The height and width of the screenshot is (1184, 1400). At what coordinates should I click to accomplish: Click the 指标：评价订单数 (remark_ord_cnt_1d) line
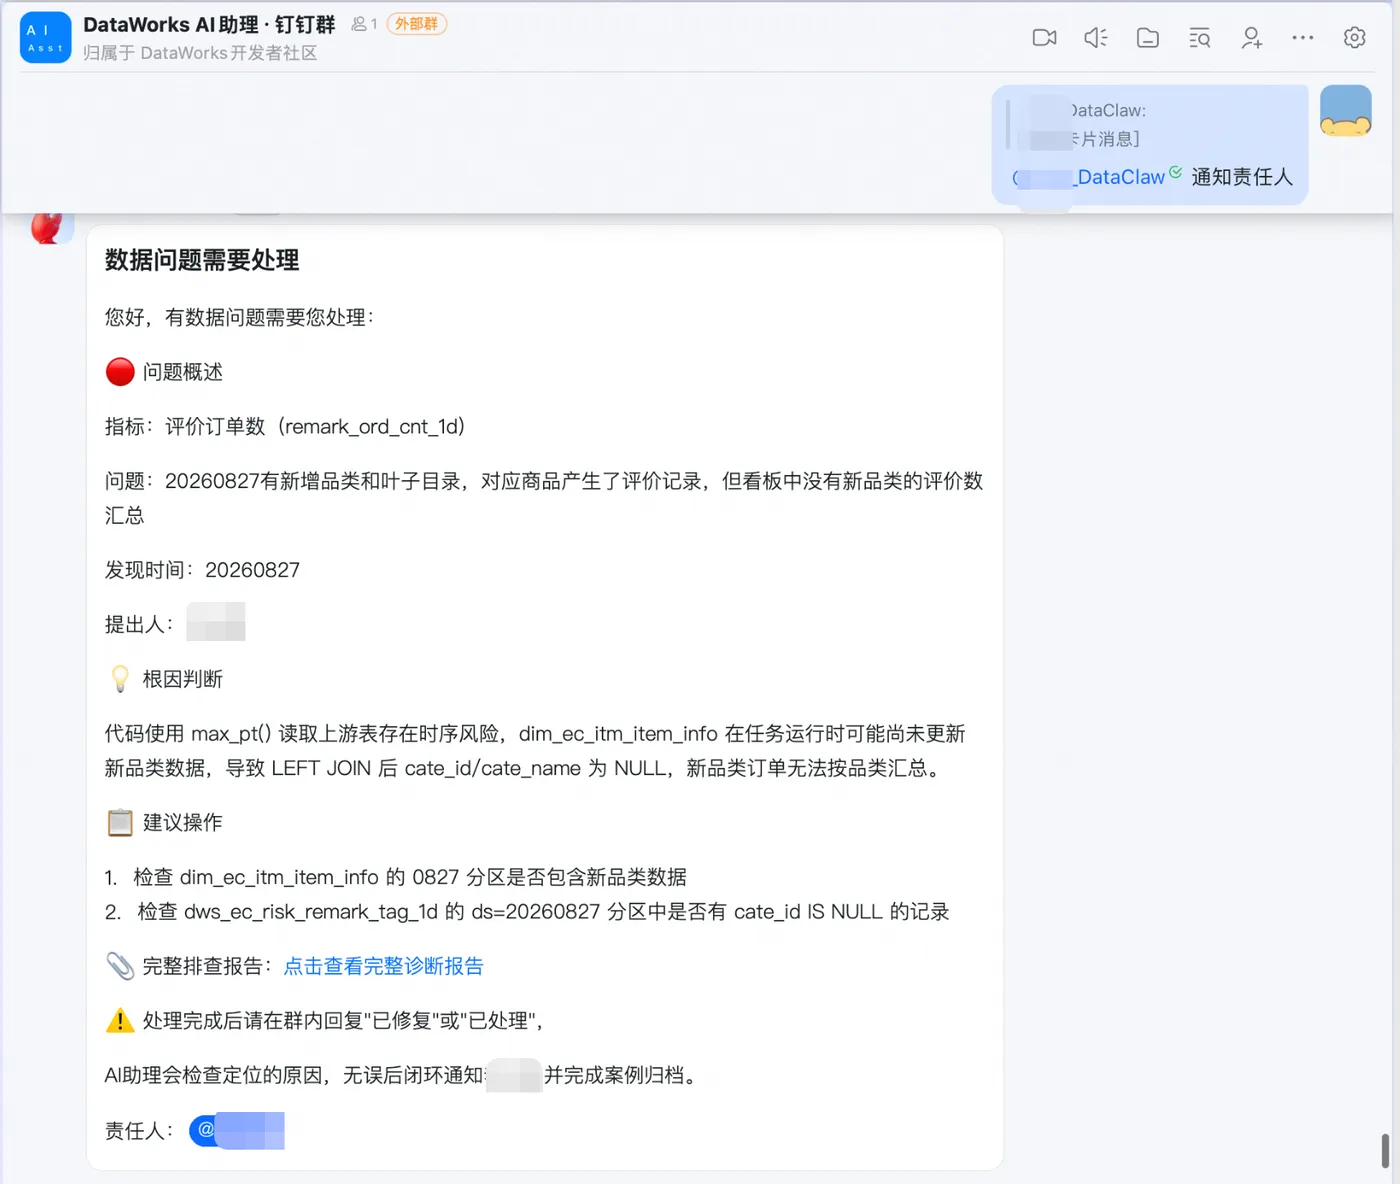pyautogui.click(x=285, y=427)
